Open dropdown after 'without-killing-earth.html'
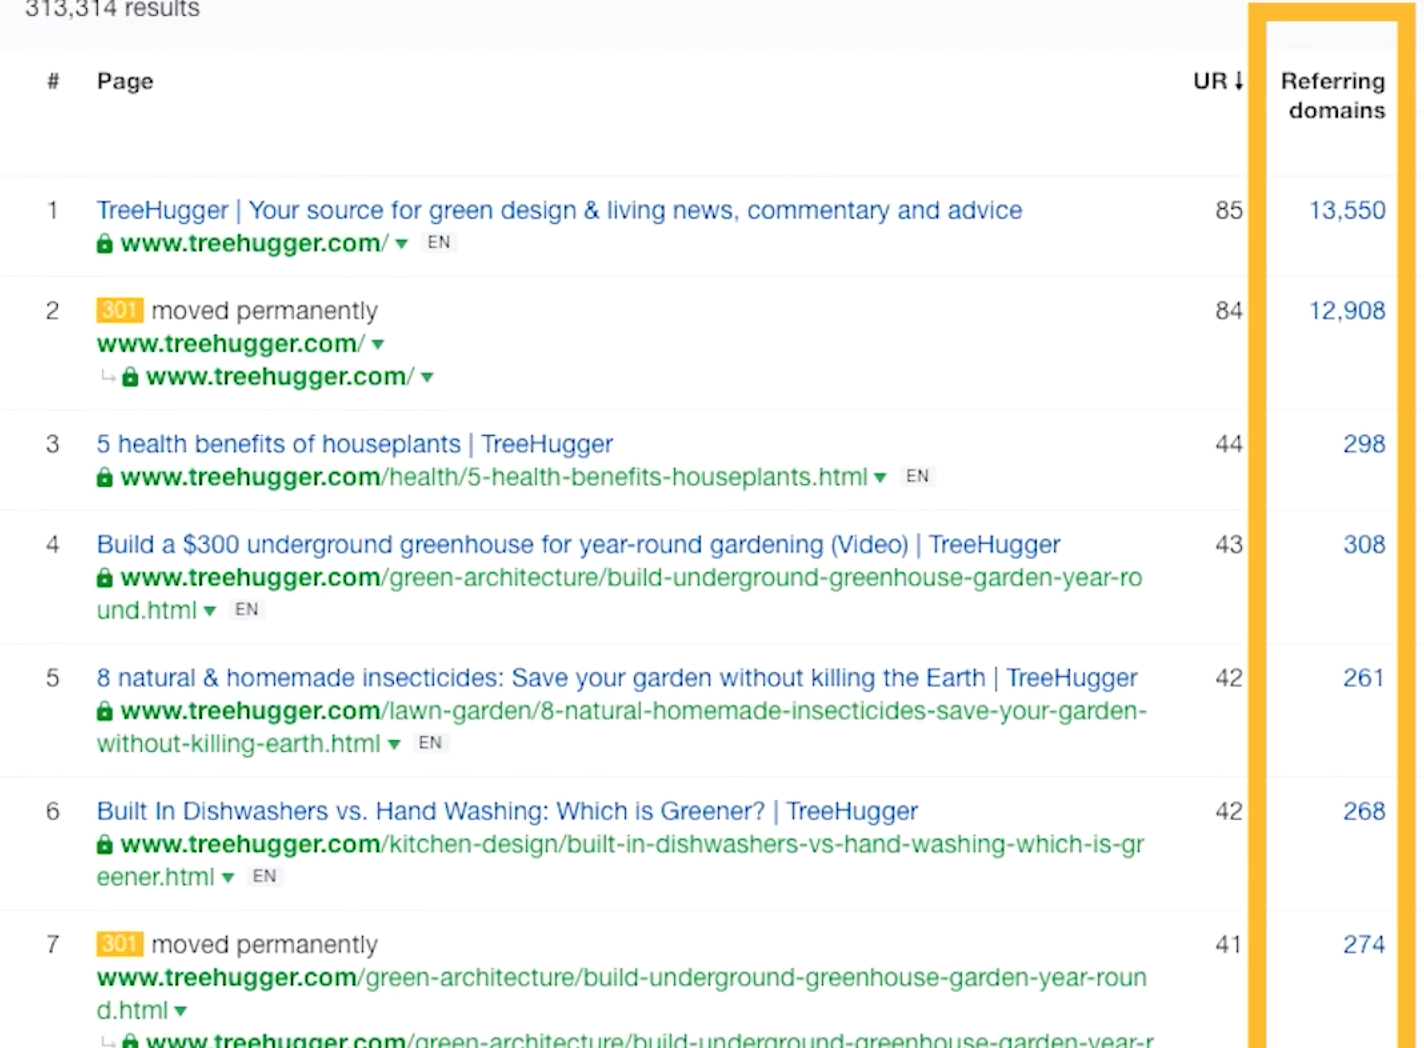Image resolution: width=1424 pixels, height=1048 pixels. (394, 745)
